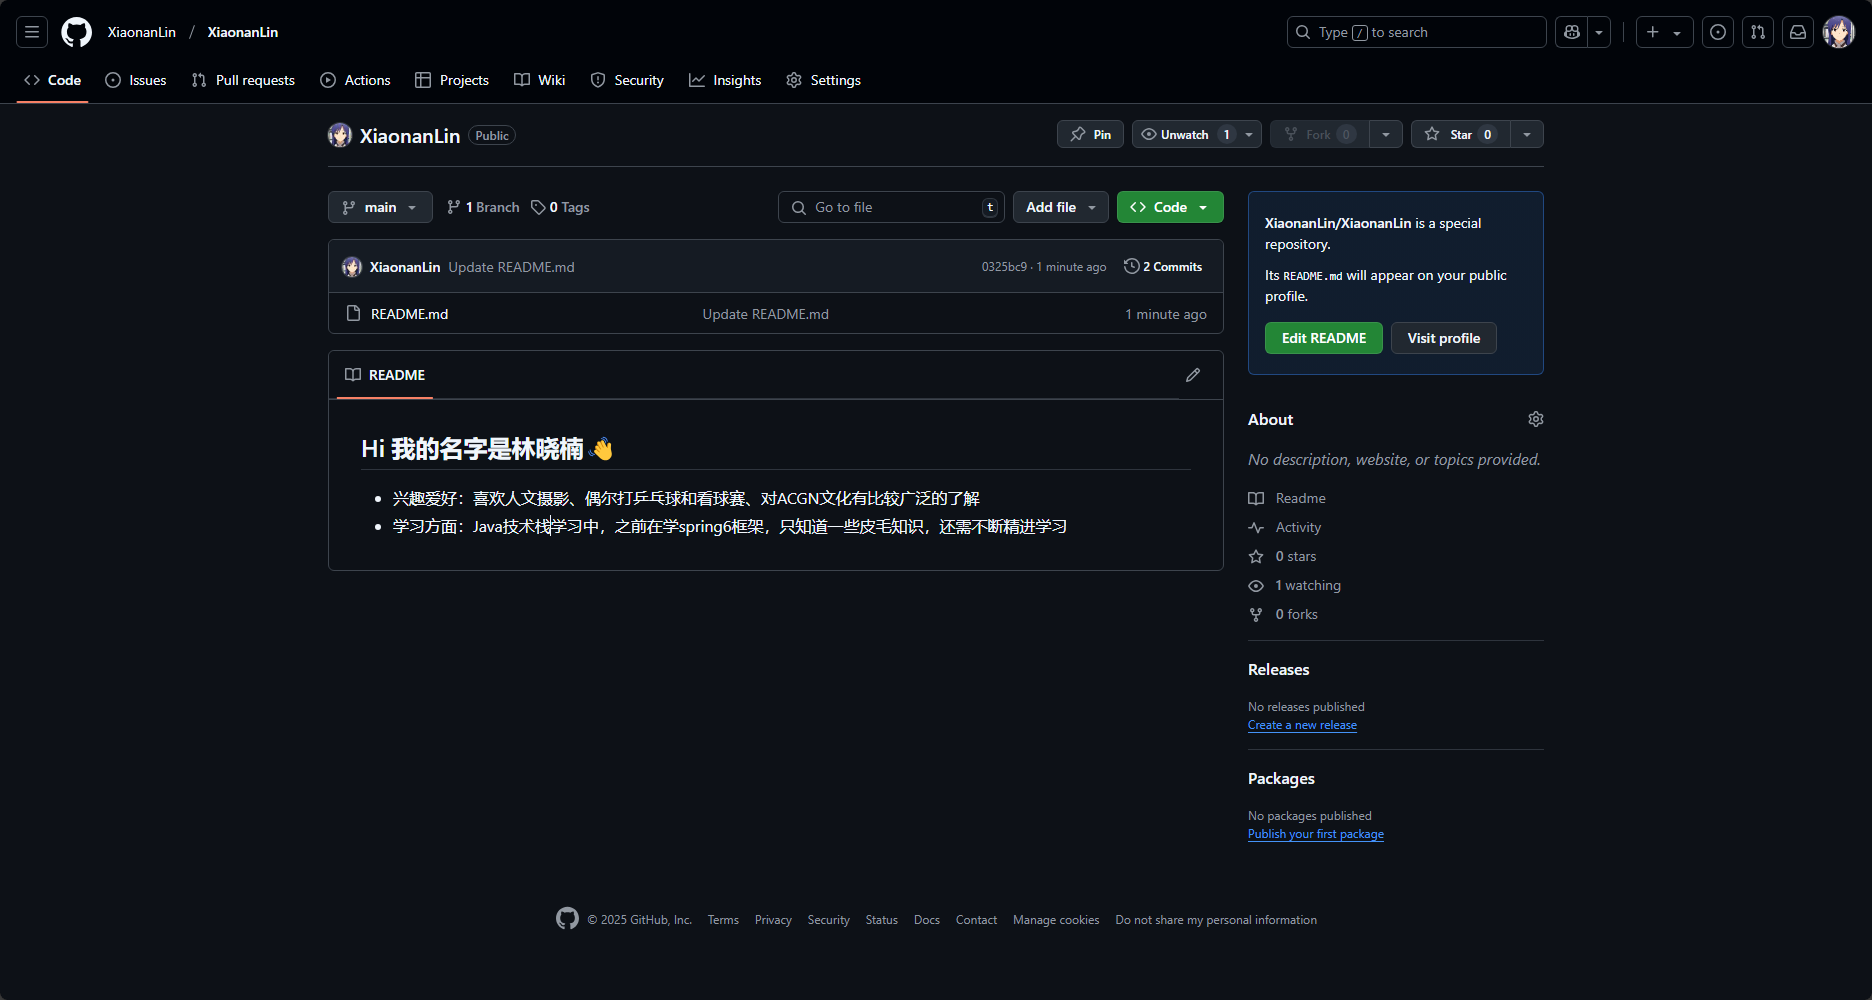Open the footer Status link
The width and height of the screenshot is (1872, 1000).
882,920
